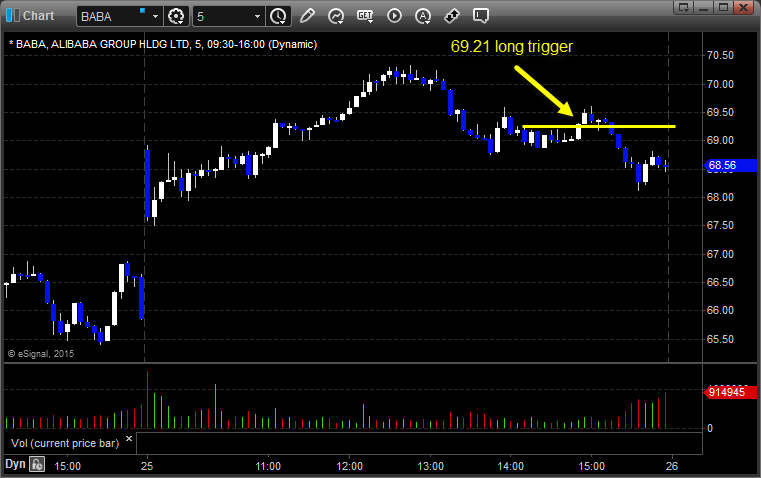This screenshot has height=478, width=761.
Task: Click the 67.00 price axis label
Action: click(x=720, y=254)
